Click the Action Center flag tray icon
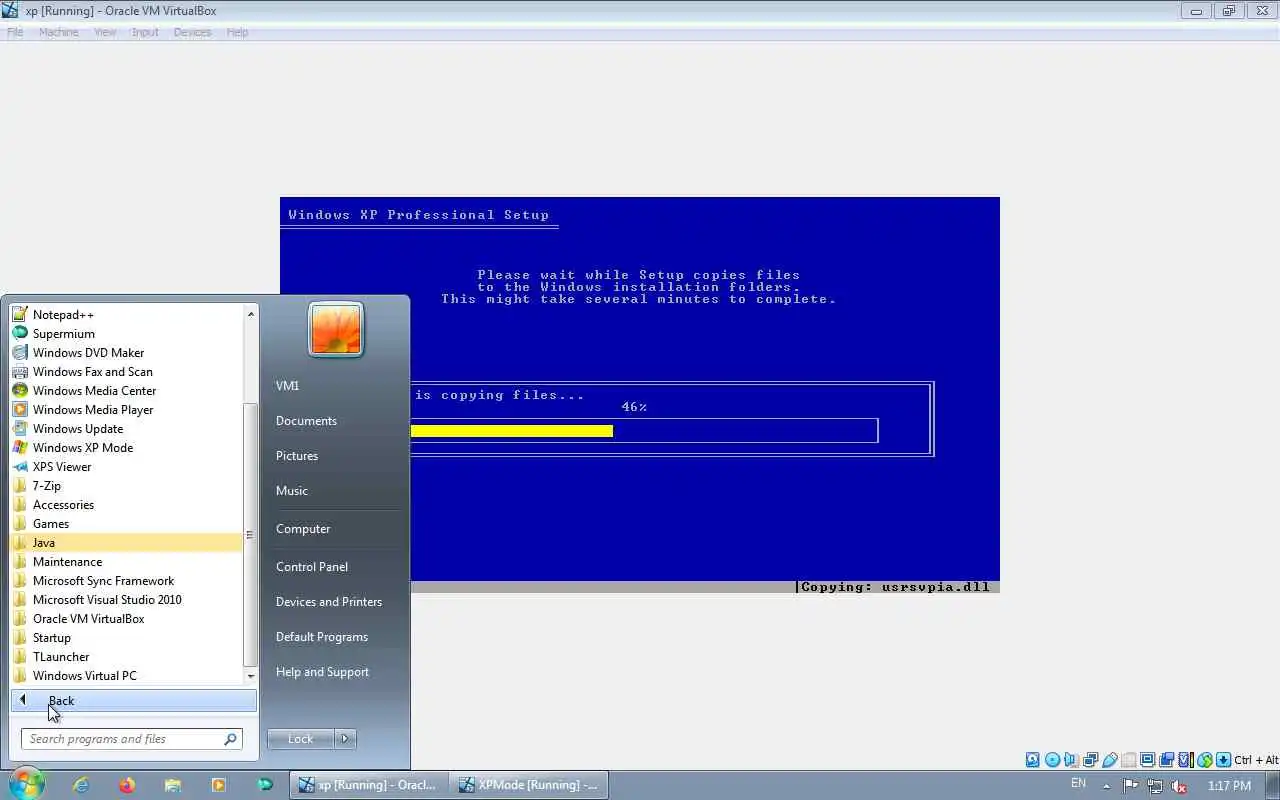The height and width of the screenshot is (800, 1280). [1131, 785]
